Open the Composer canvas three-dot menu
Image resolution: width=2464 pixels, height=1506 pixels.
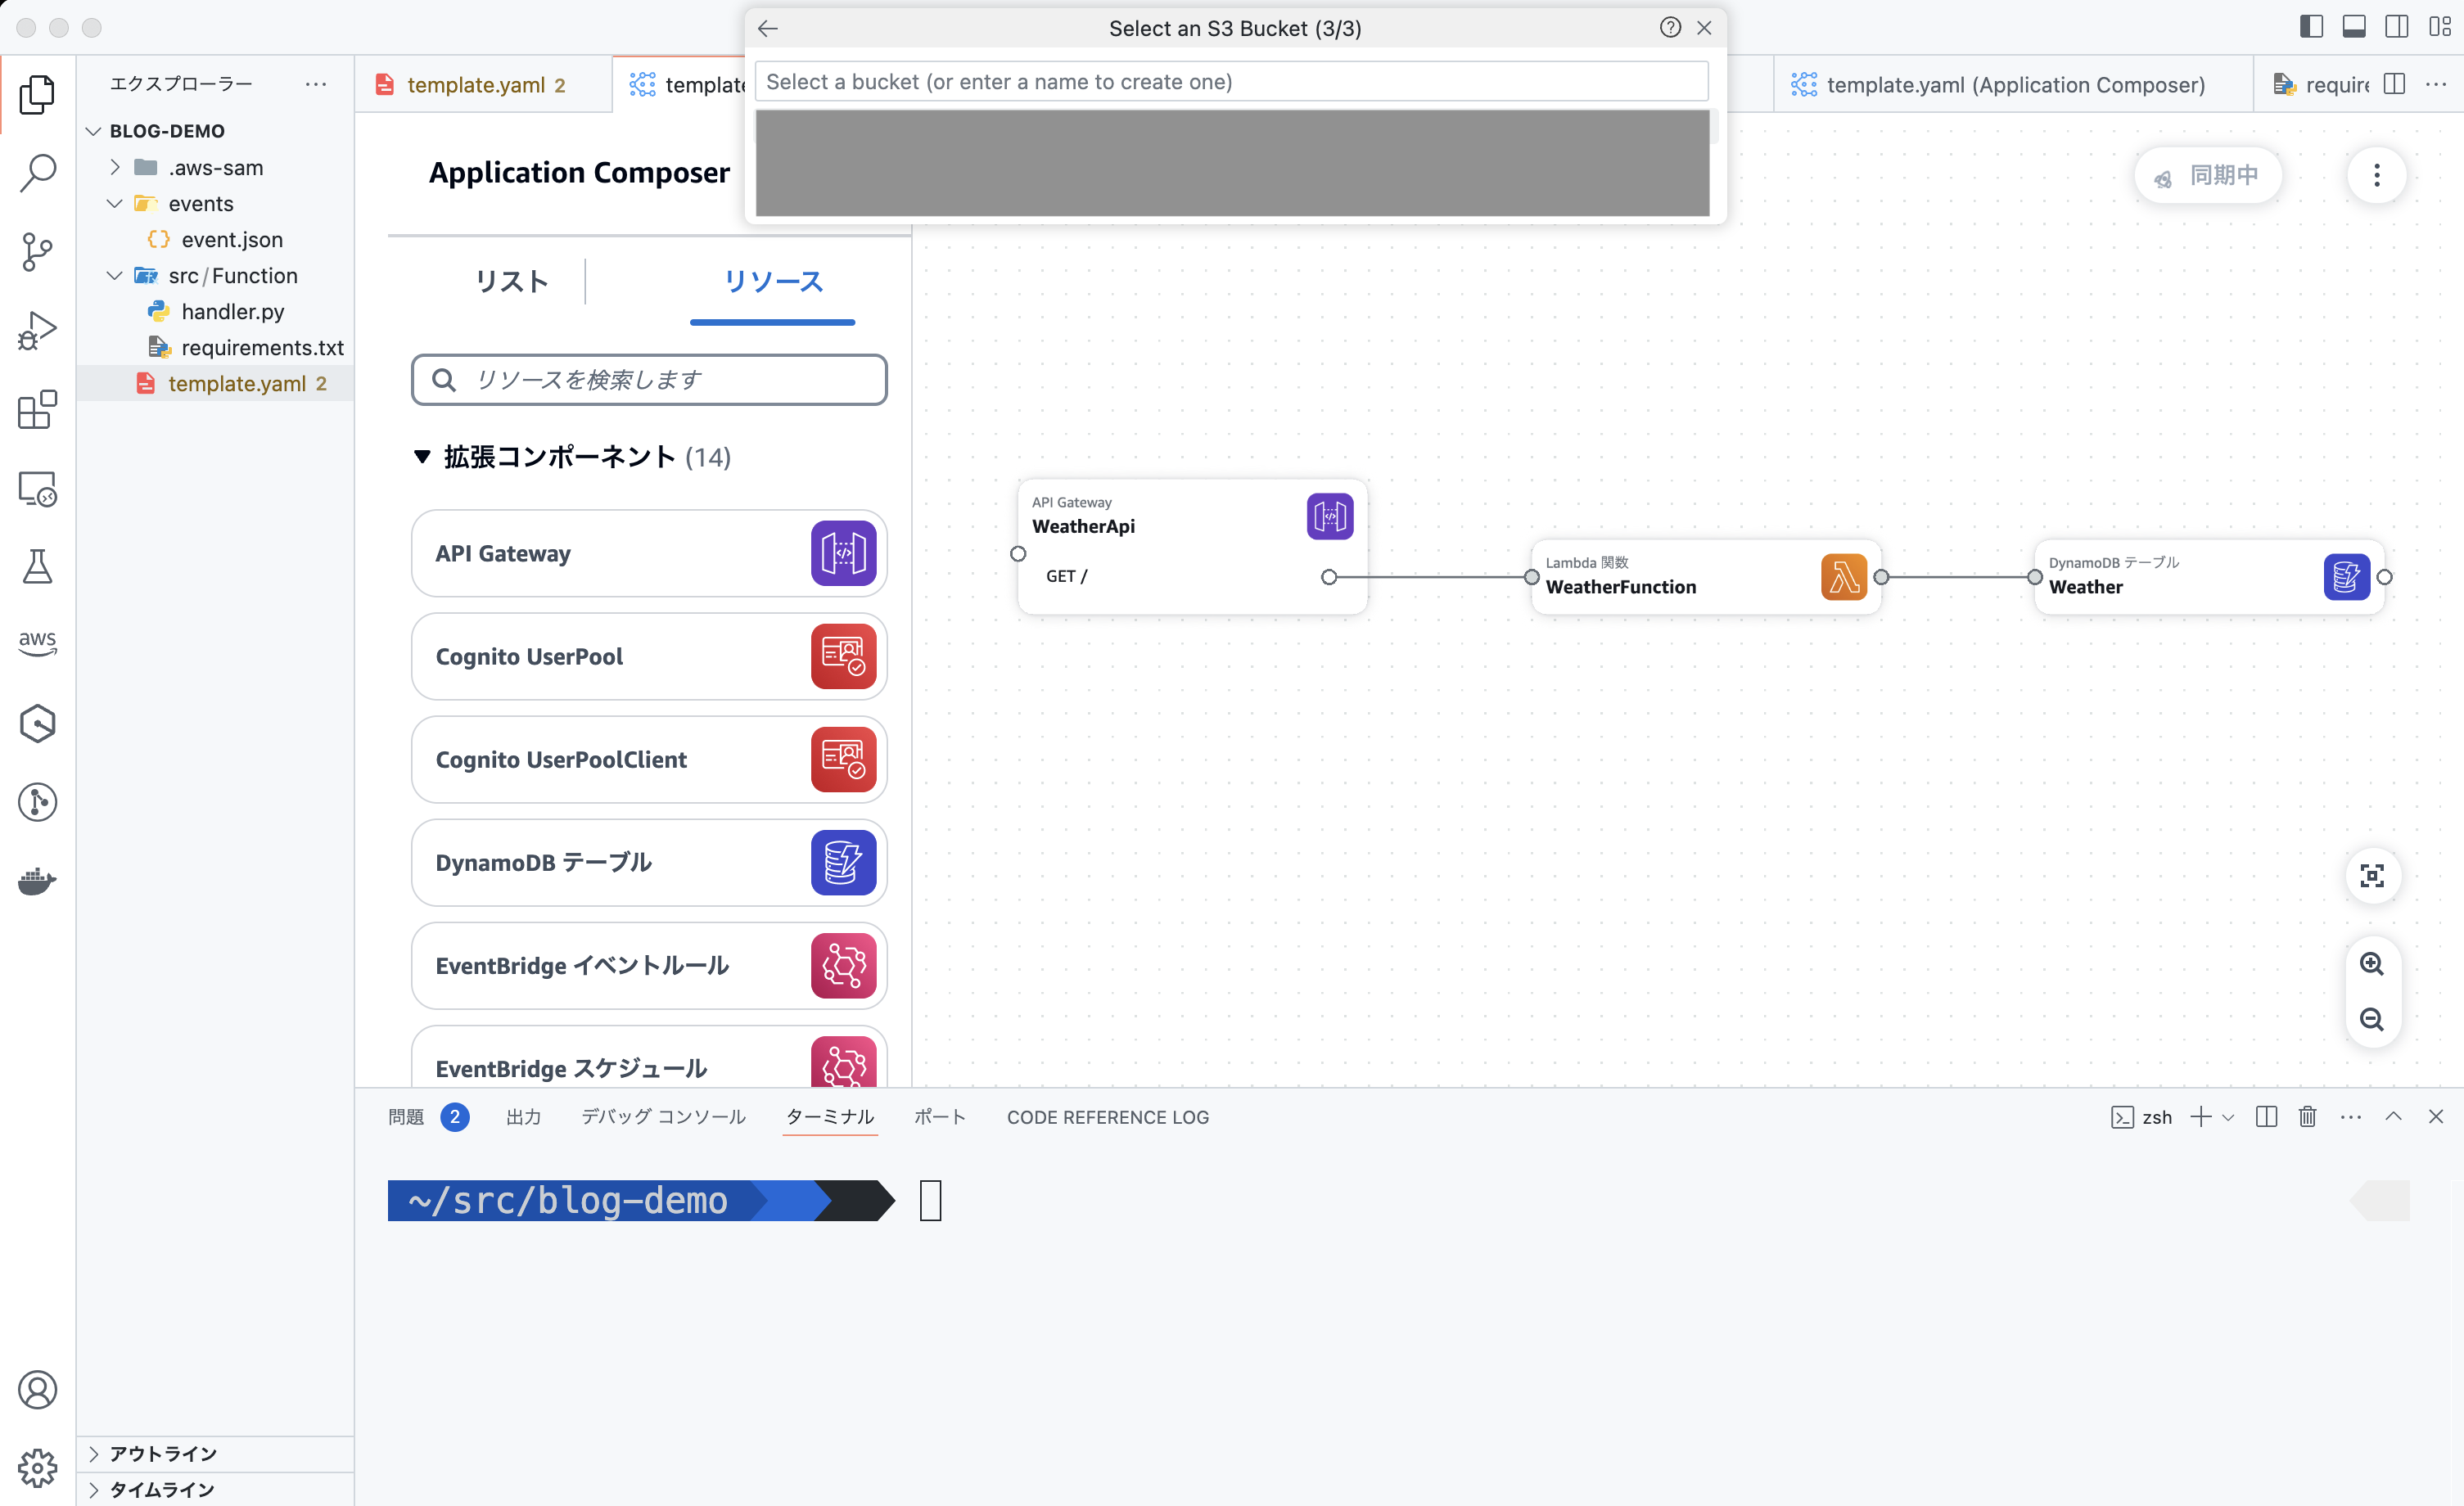coord(2377,175)
